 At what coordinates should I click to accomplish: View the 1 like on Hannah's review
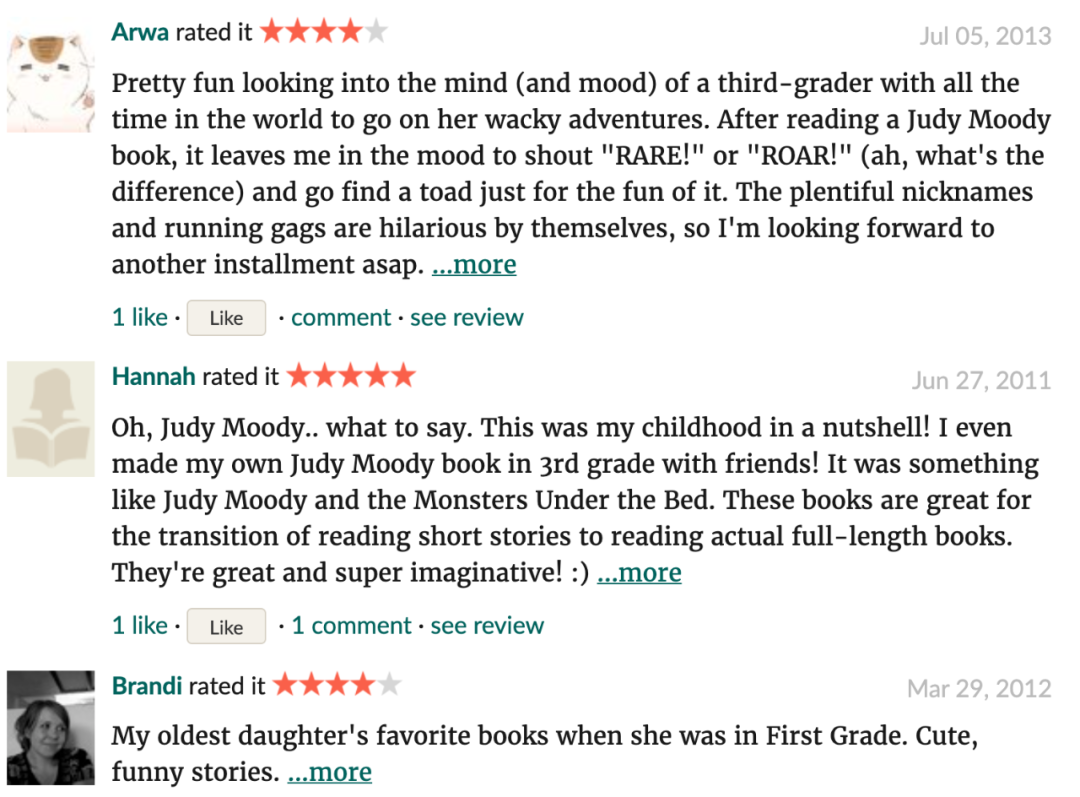pyautogui.click(x=140, y=625)
